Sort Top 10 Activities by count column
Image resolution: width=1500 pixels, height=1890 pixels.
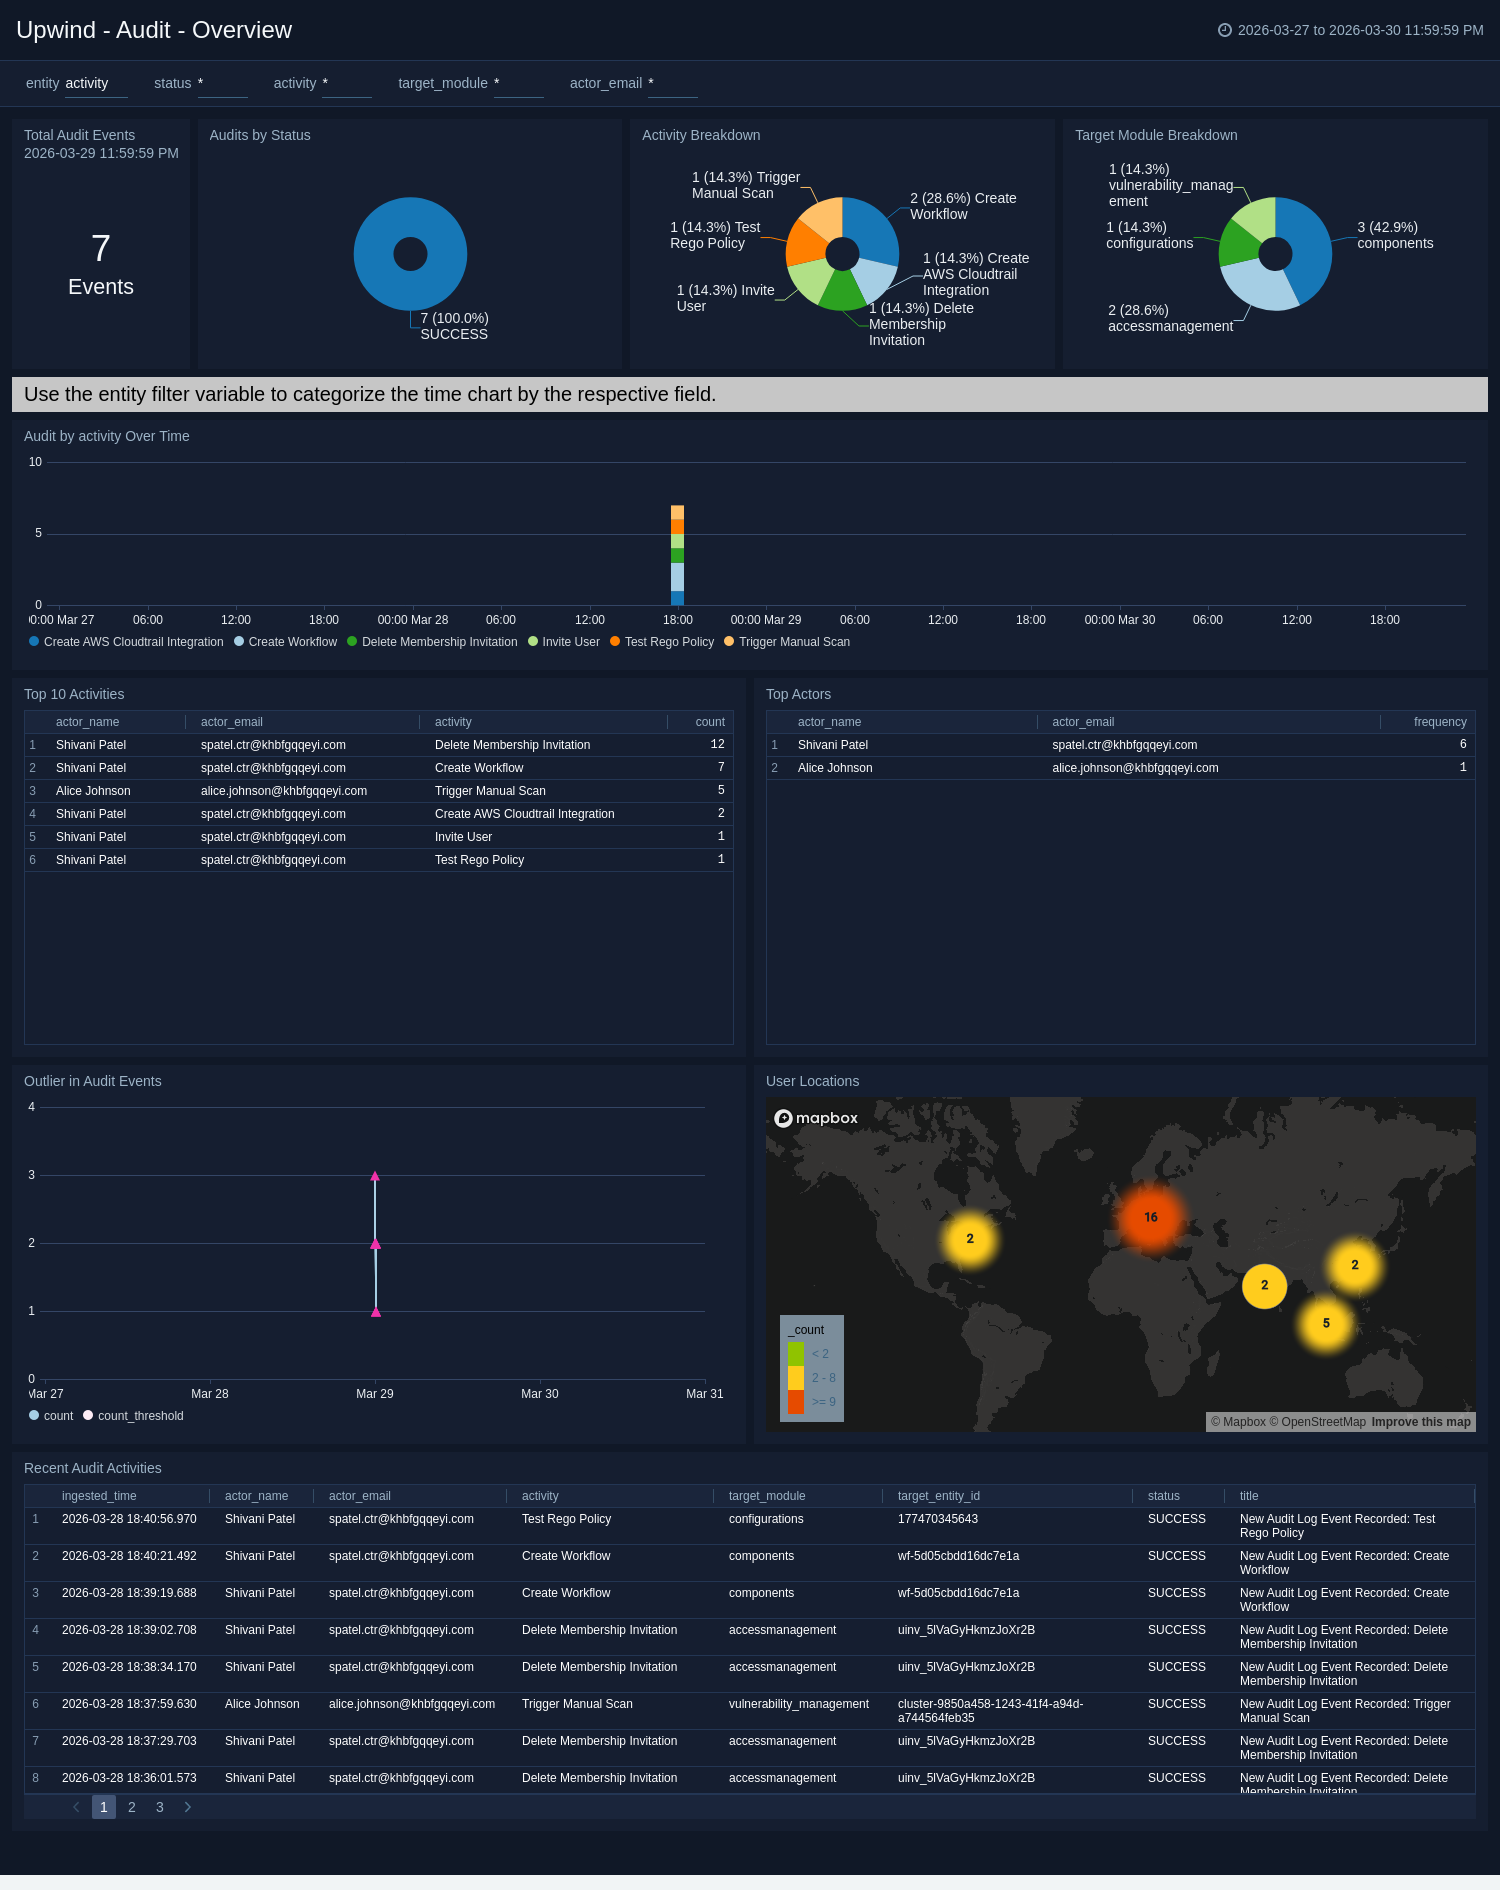pos(709,722)
